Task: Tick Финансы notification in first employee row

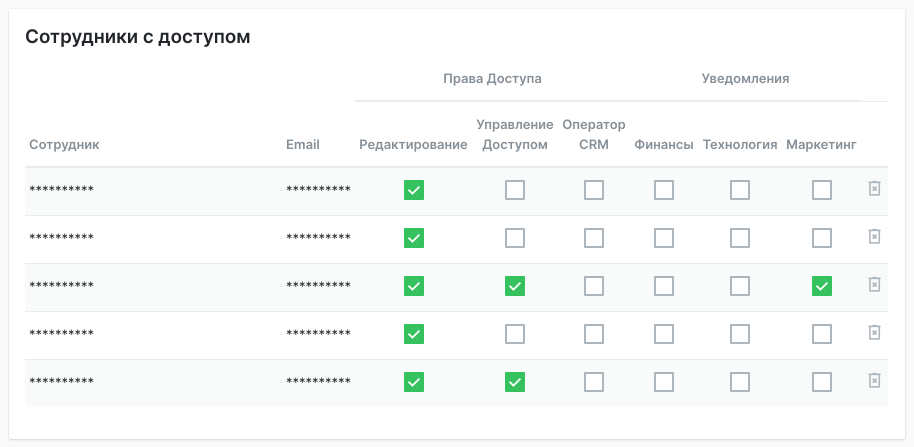Action: pyautogui.click(x=664, y=190)
